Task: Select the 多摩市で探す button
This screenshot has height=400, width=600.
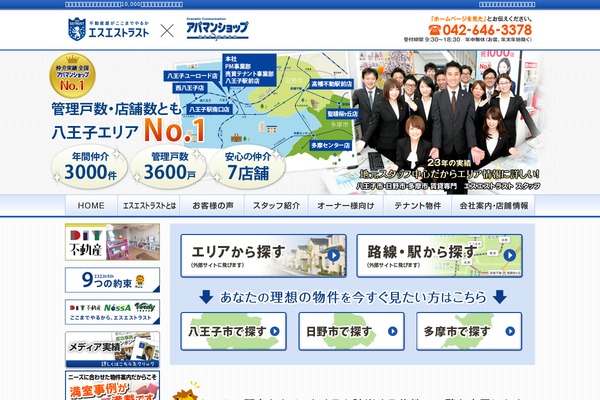Action: coord(469,331)
